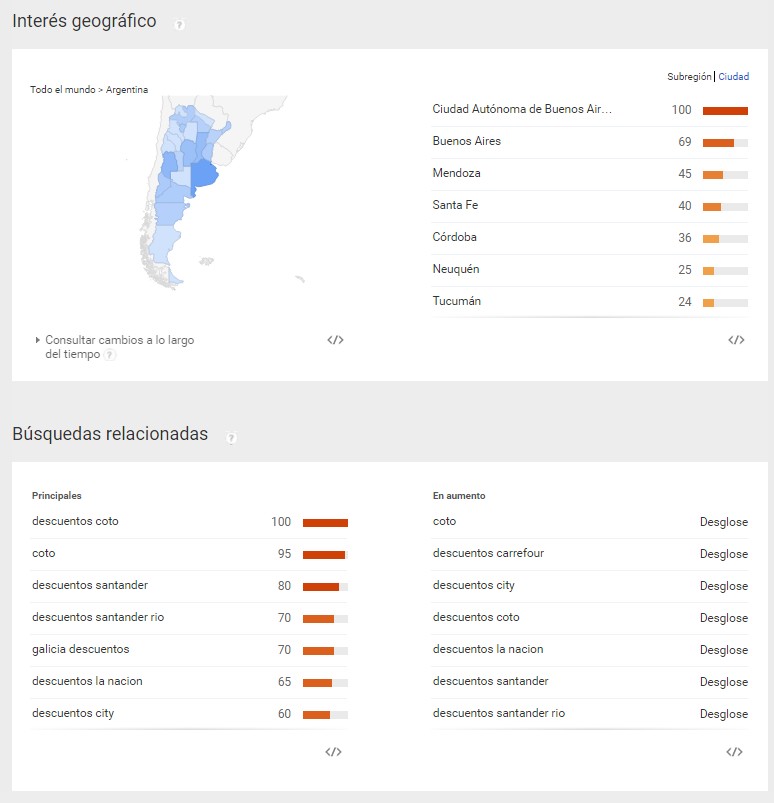Click embed code icon under region list
This screenshot has width=774, height=803.
[736, 340]
